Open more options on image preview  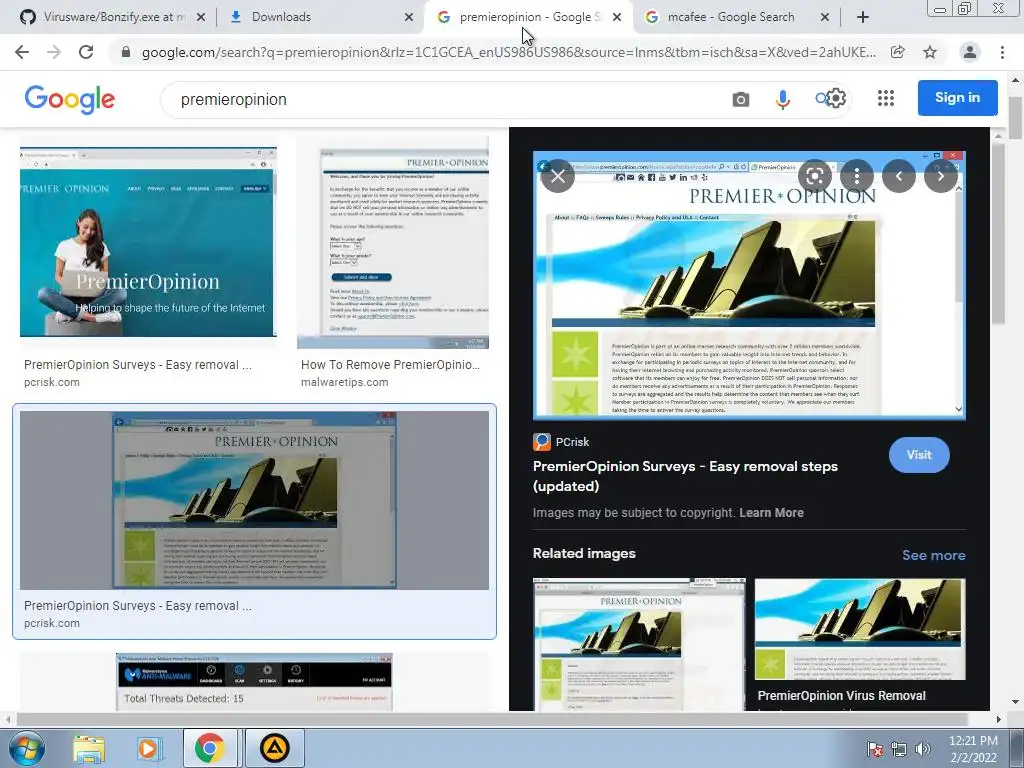857,176
